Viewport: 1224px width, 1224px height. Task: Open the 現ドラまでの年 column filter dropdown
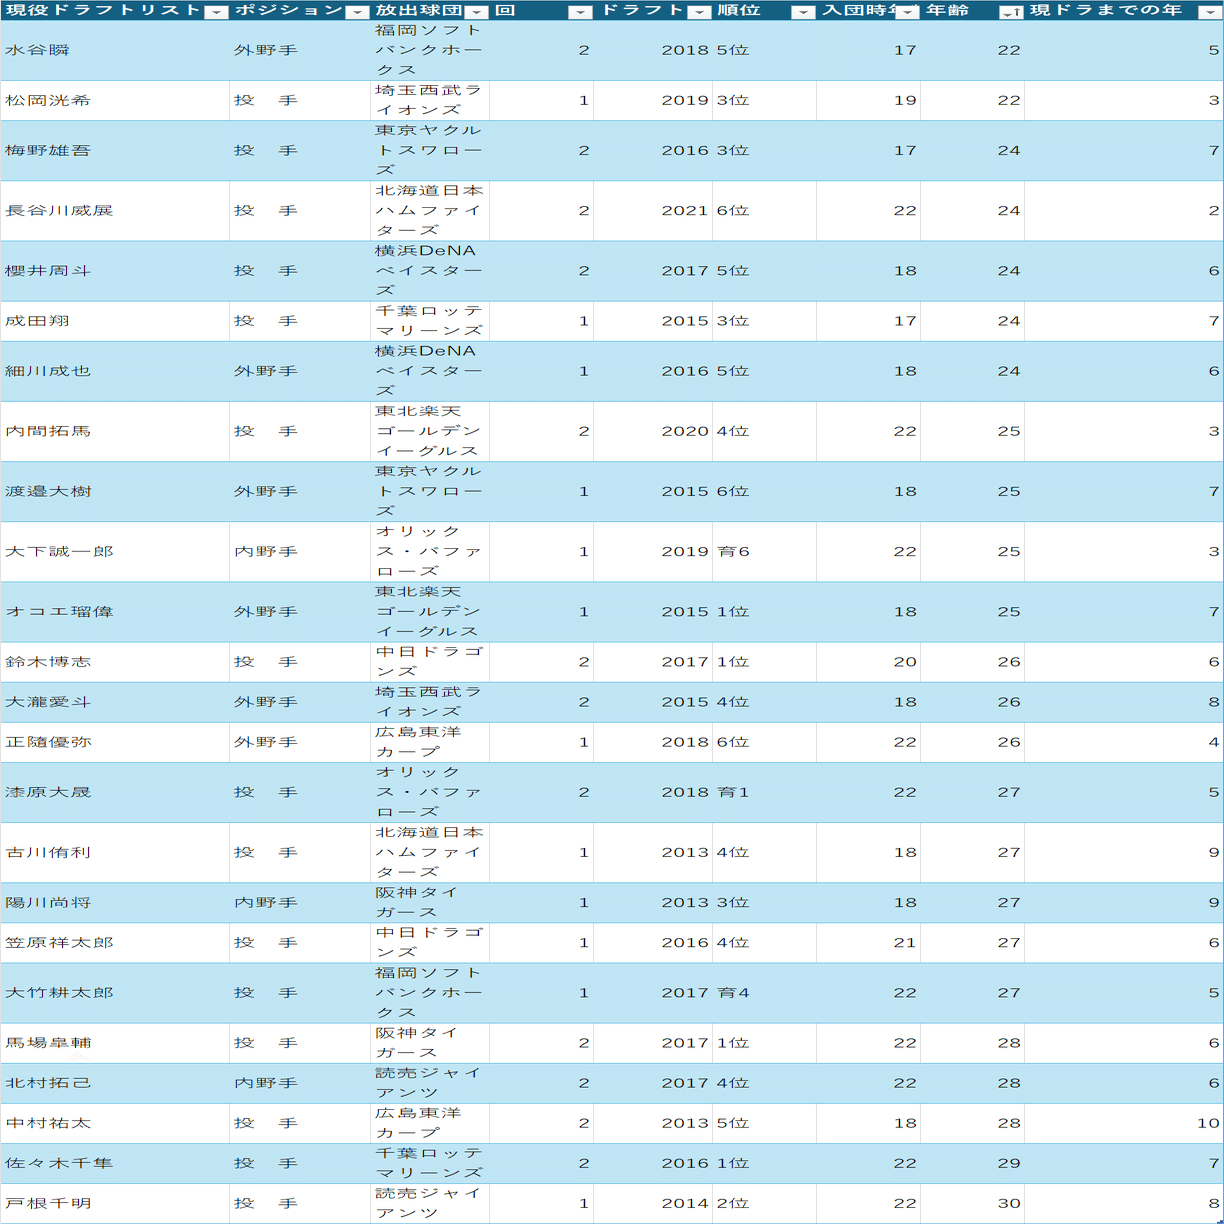[x=1210, y=12]
